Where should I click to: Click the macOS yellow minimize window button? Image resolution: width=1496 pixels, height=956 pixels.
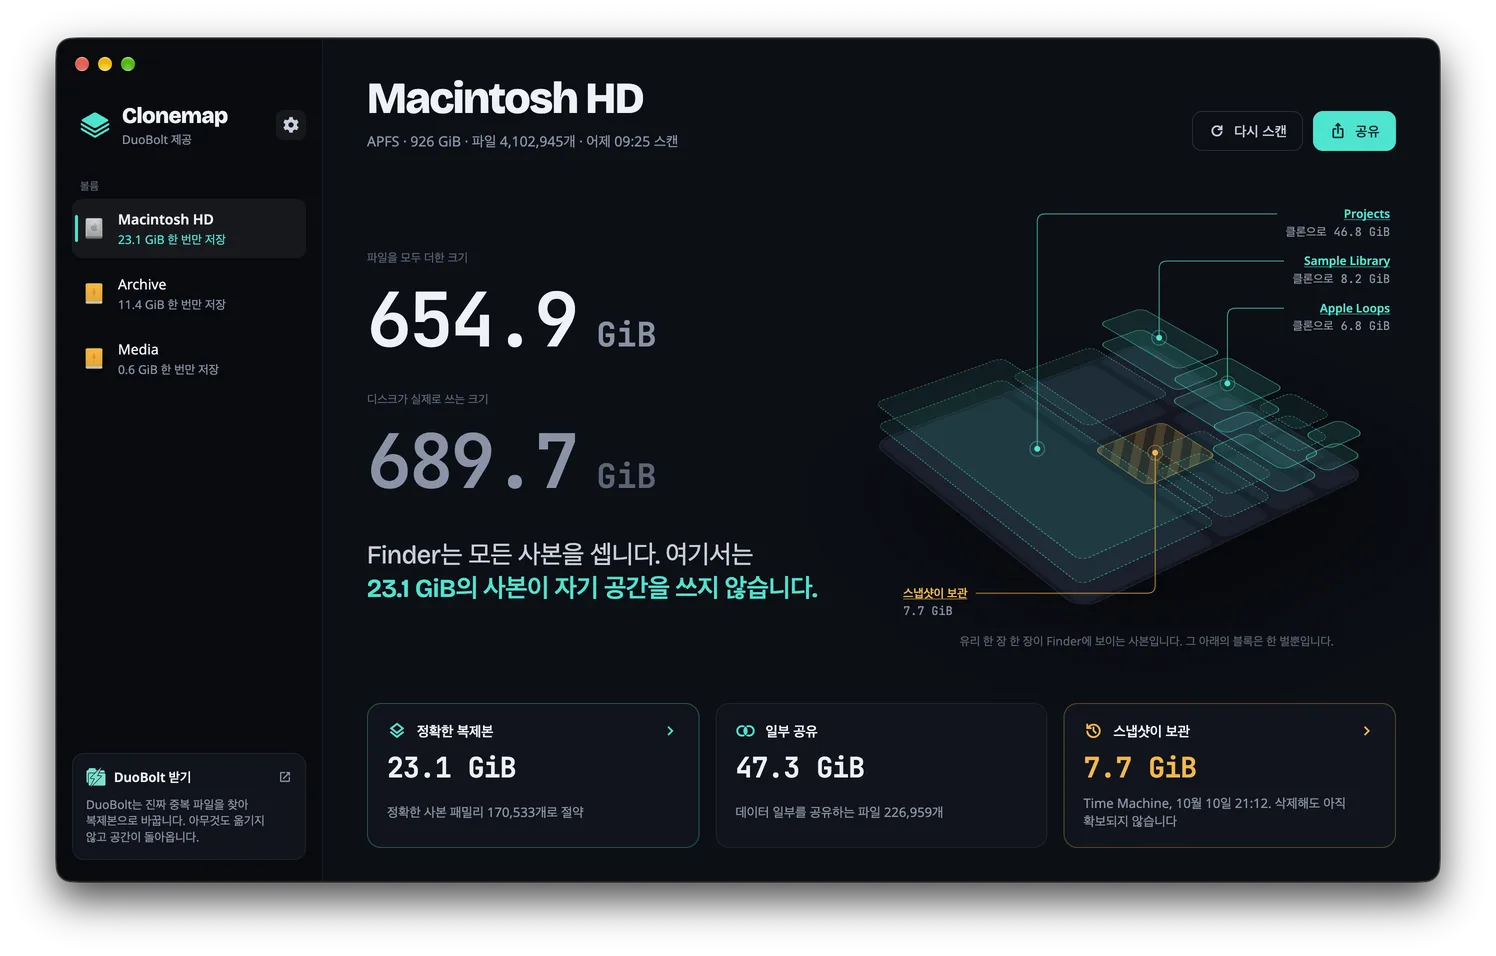[x=105, y=64]
